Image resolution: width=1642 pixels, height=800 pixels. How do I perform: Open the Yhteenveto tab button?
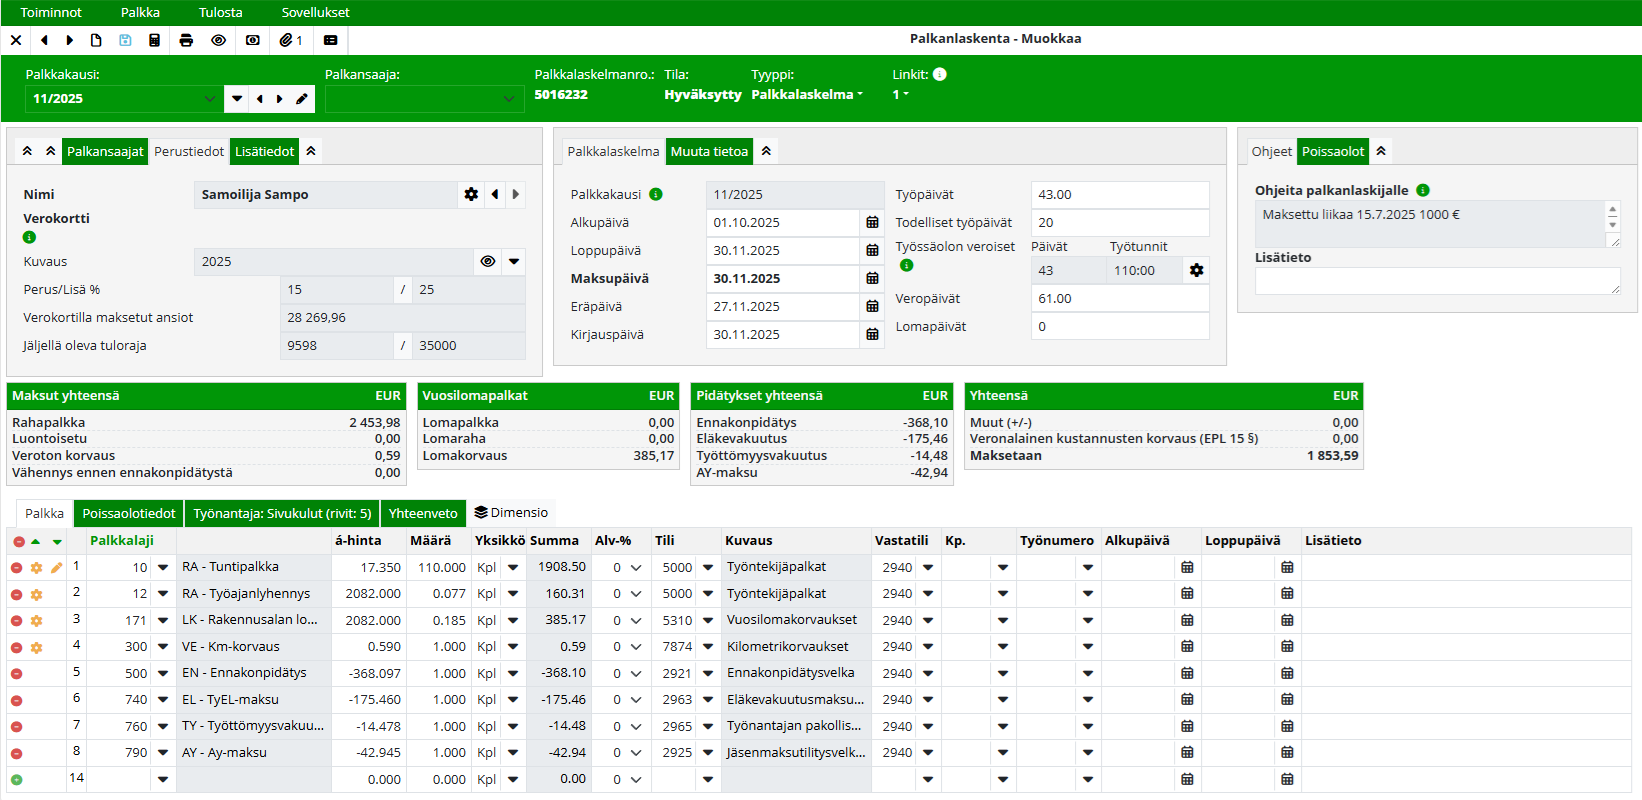(x=423, y=514)
